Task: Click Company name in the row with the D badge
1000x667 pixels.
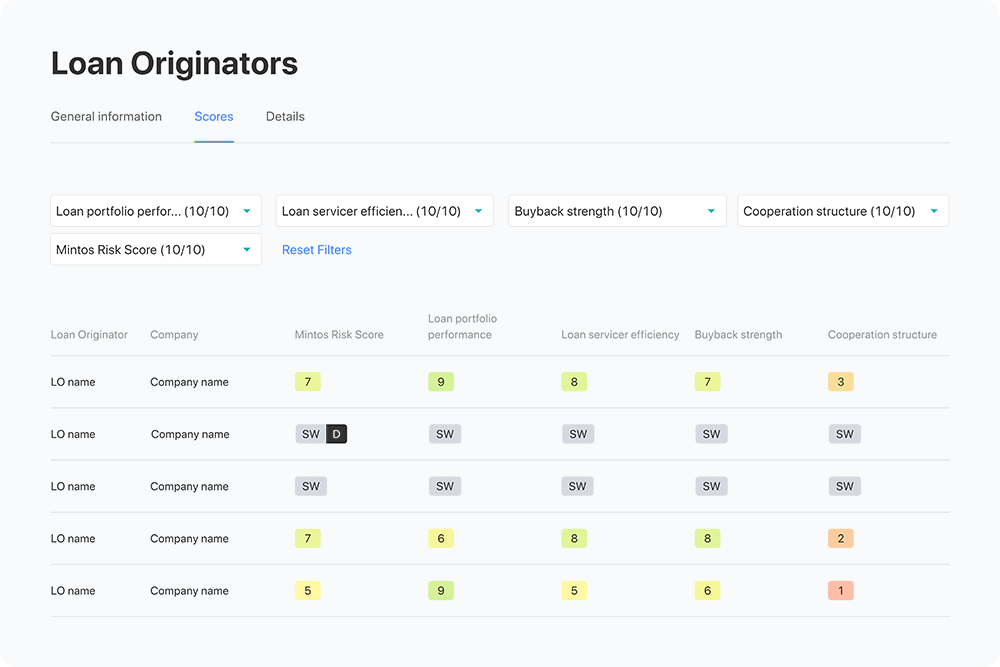Action: point(190,434)
